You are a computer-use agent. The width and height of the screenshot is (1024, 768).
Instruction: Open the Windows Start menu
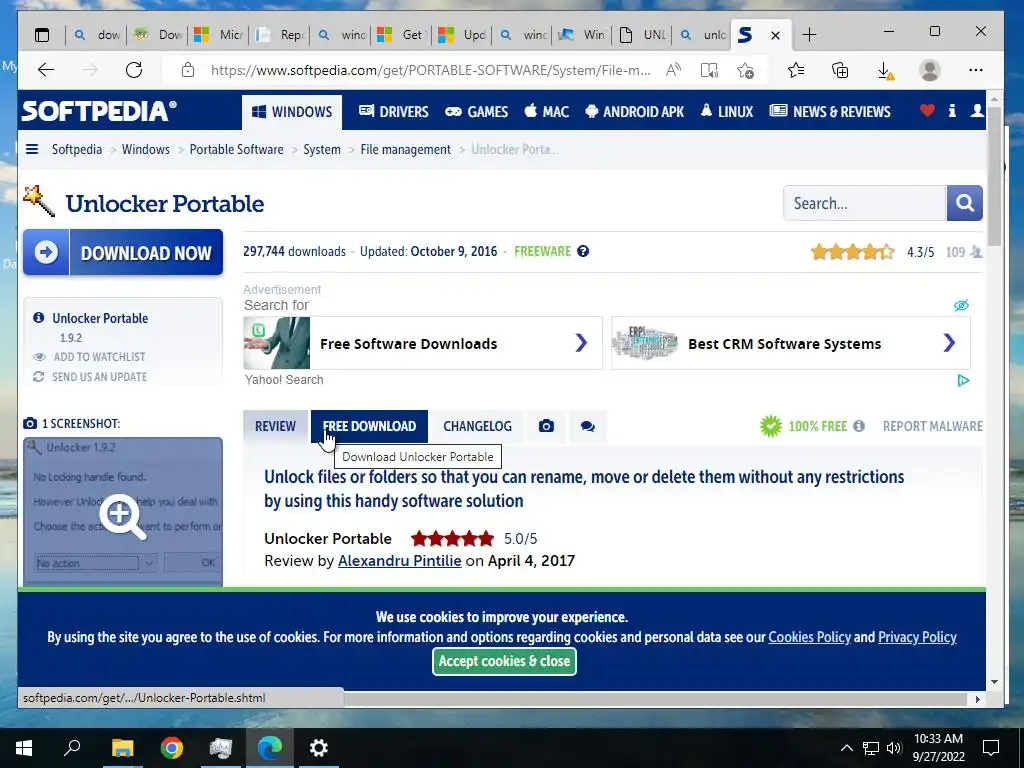(24, 748)
